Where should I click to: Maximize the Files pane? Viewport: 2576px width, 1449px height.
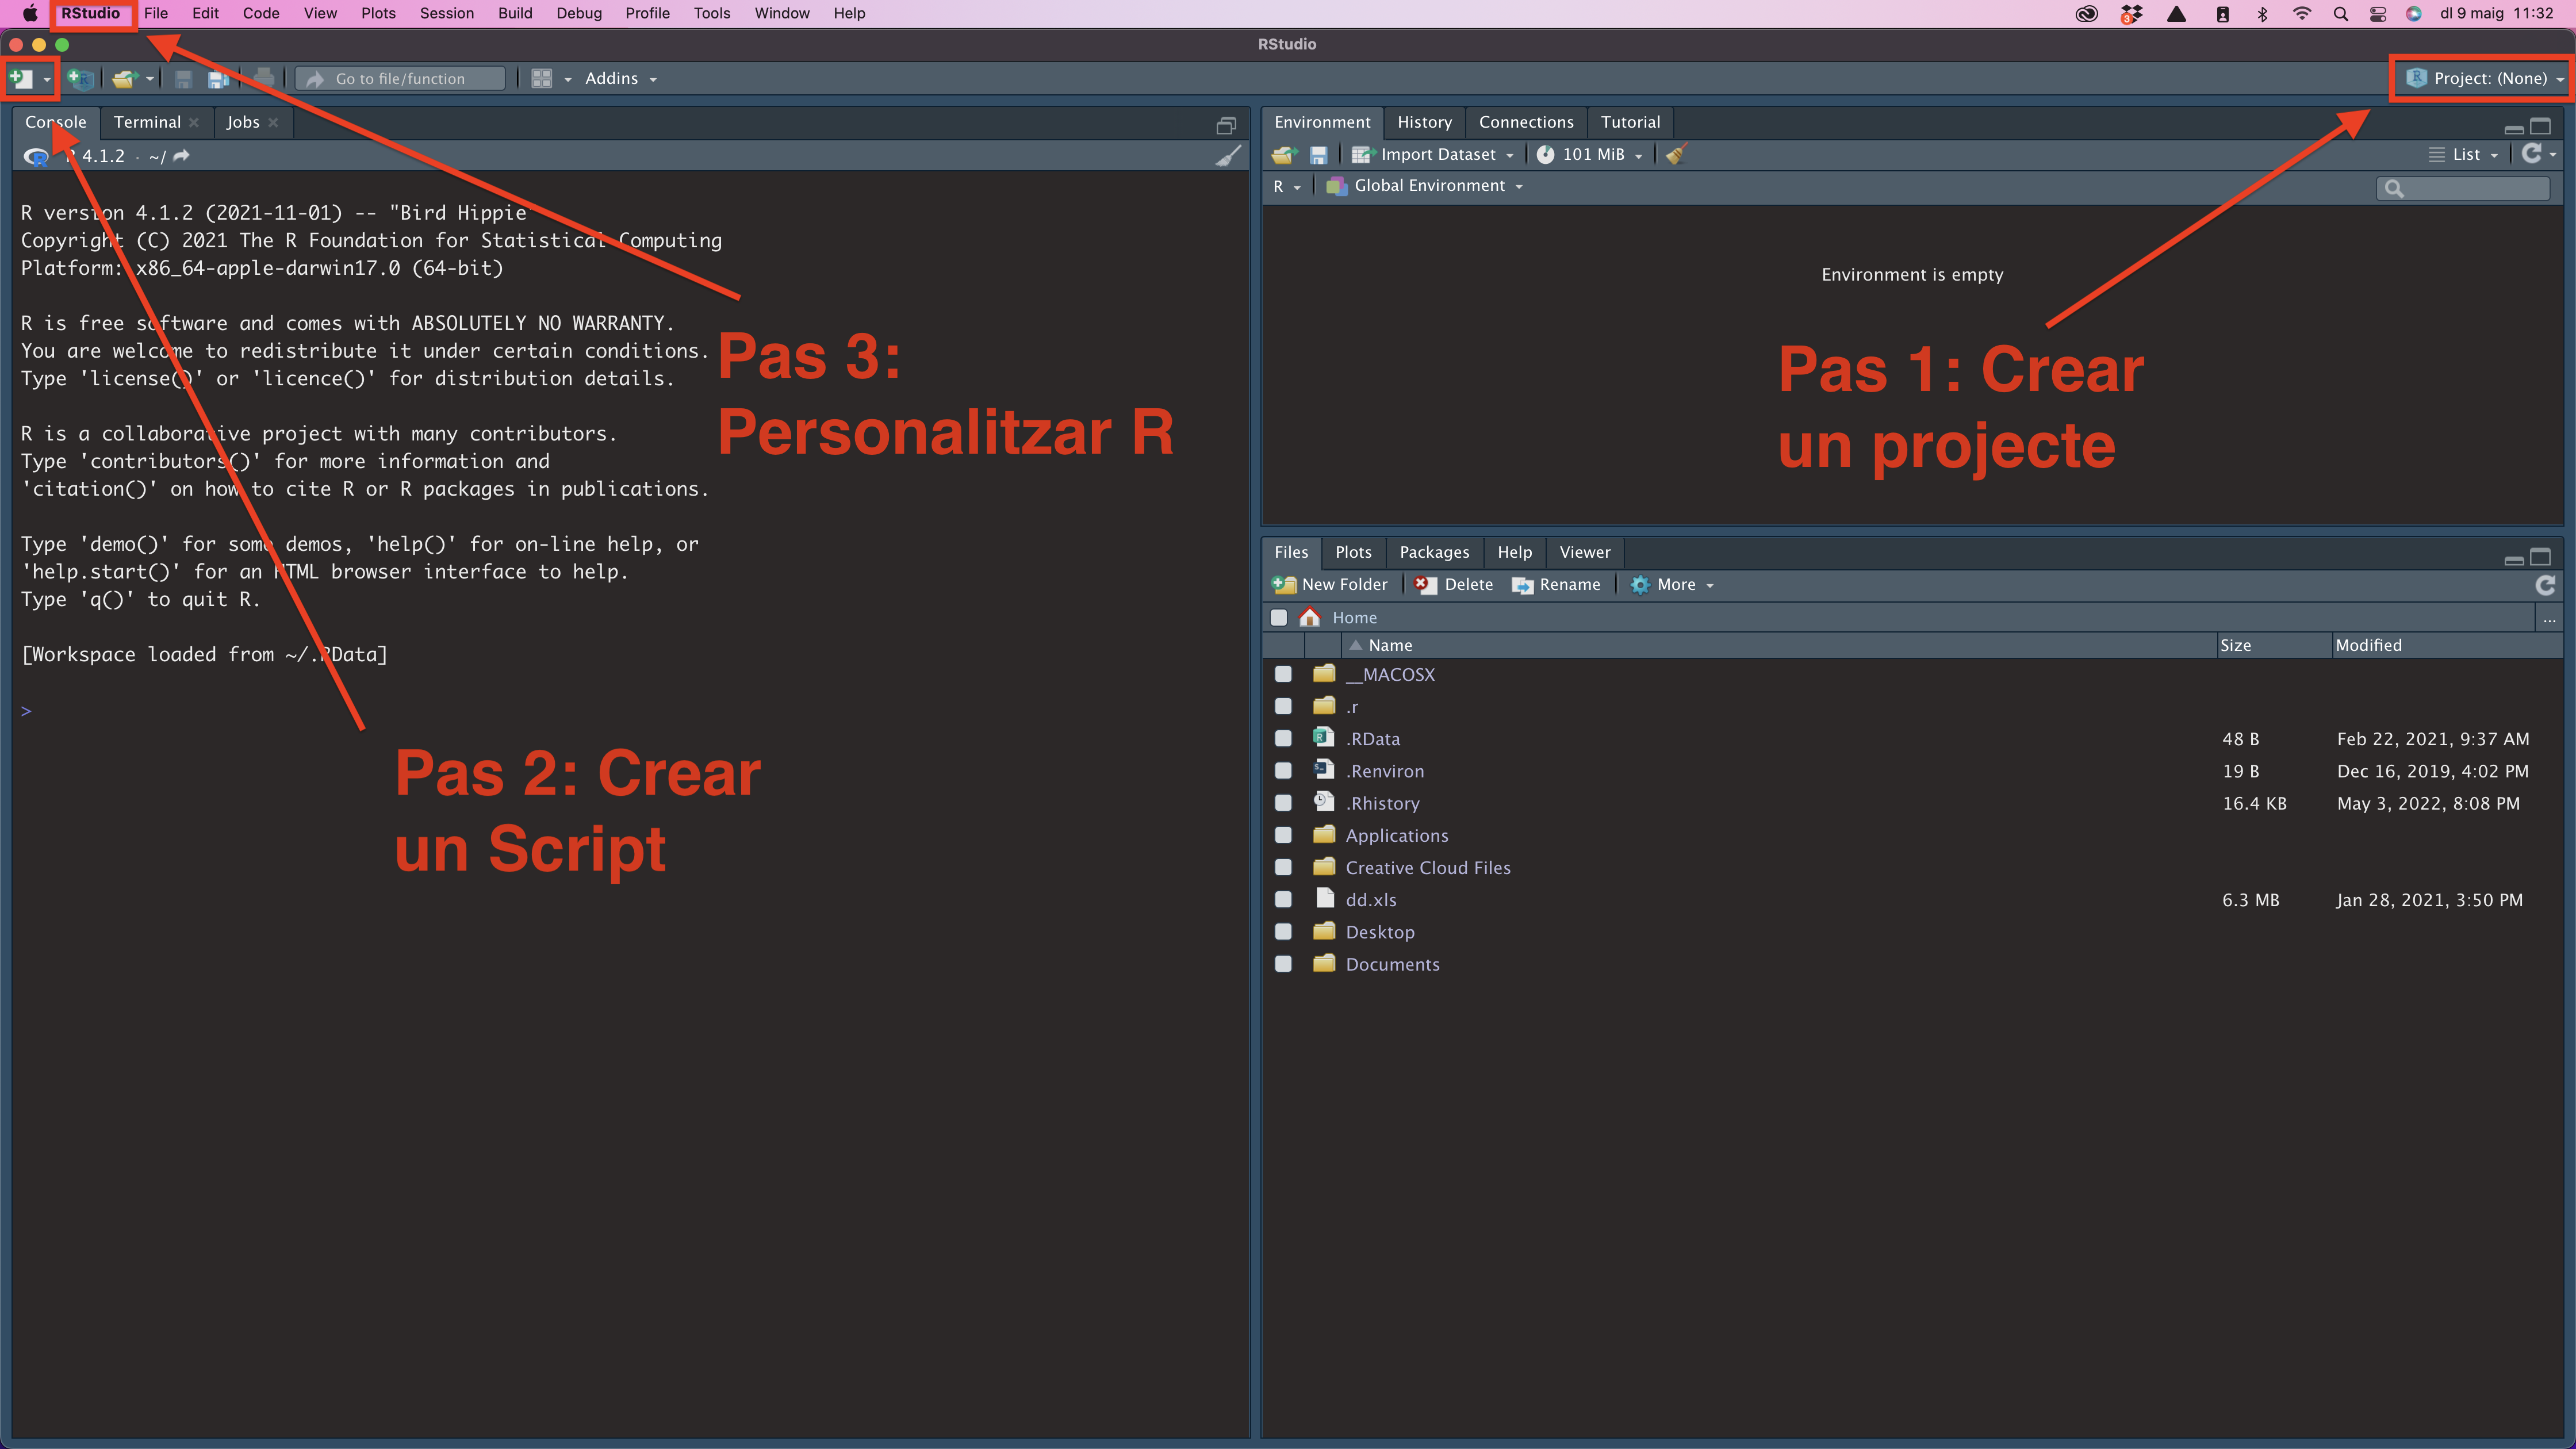point(2540,557)
